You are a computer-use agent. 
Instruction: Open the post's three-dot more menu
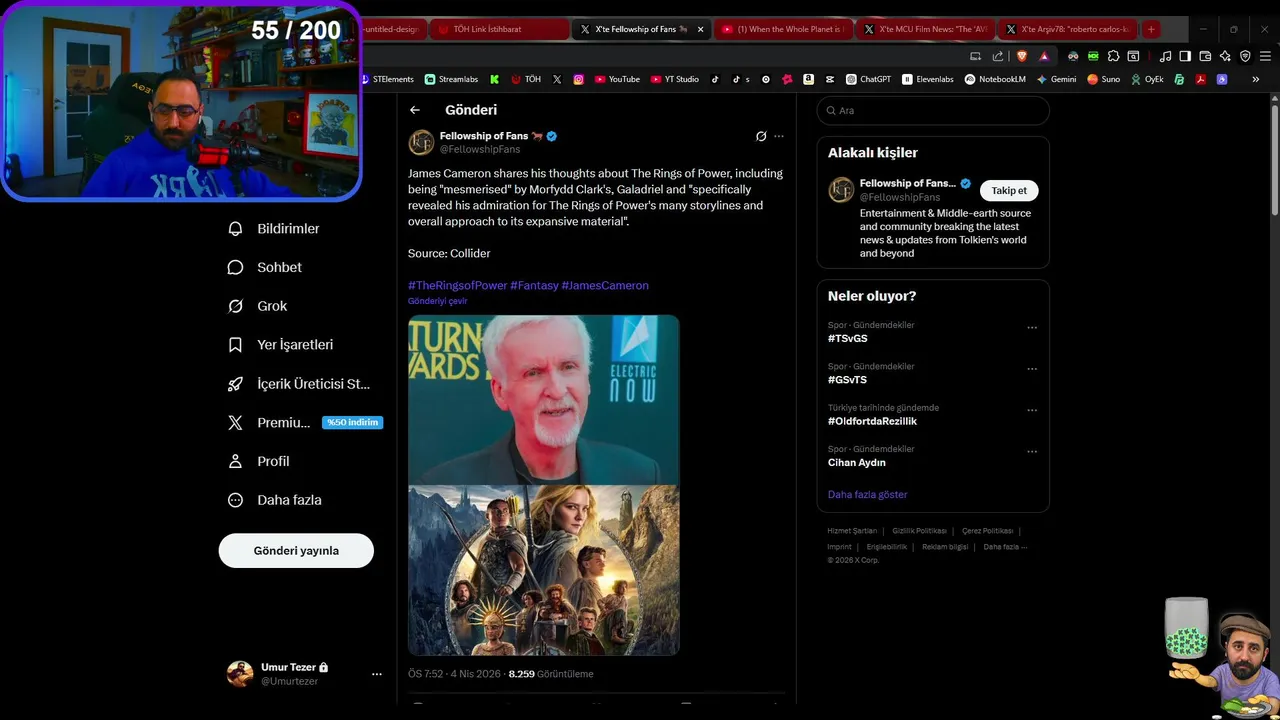779,136
